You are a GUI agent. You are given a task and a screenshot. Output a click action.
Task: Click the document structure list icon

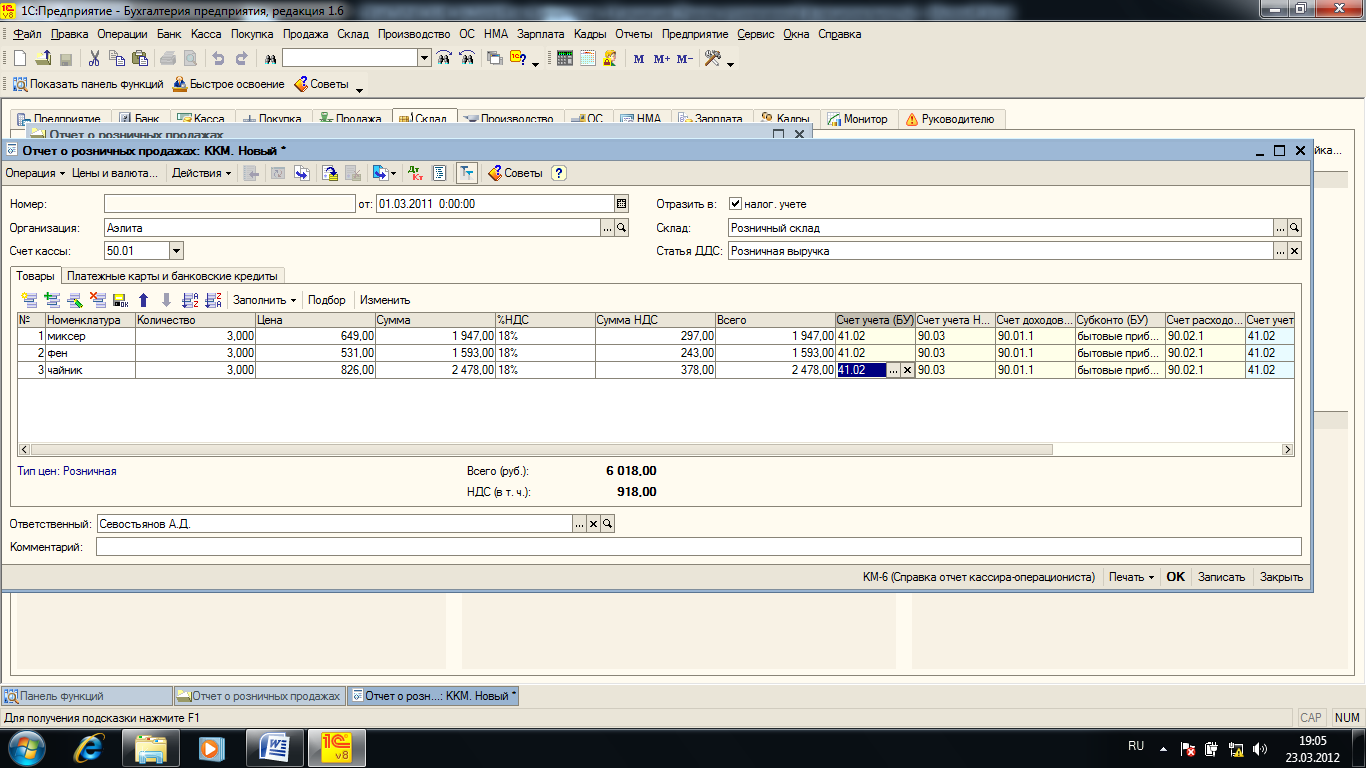[439, 173]
